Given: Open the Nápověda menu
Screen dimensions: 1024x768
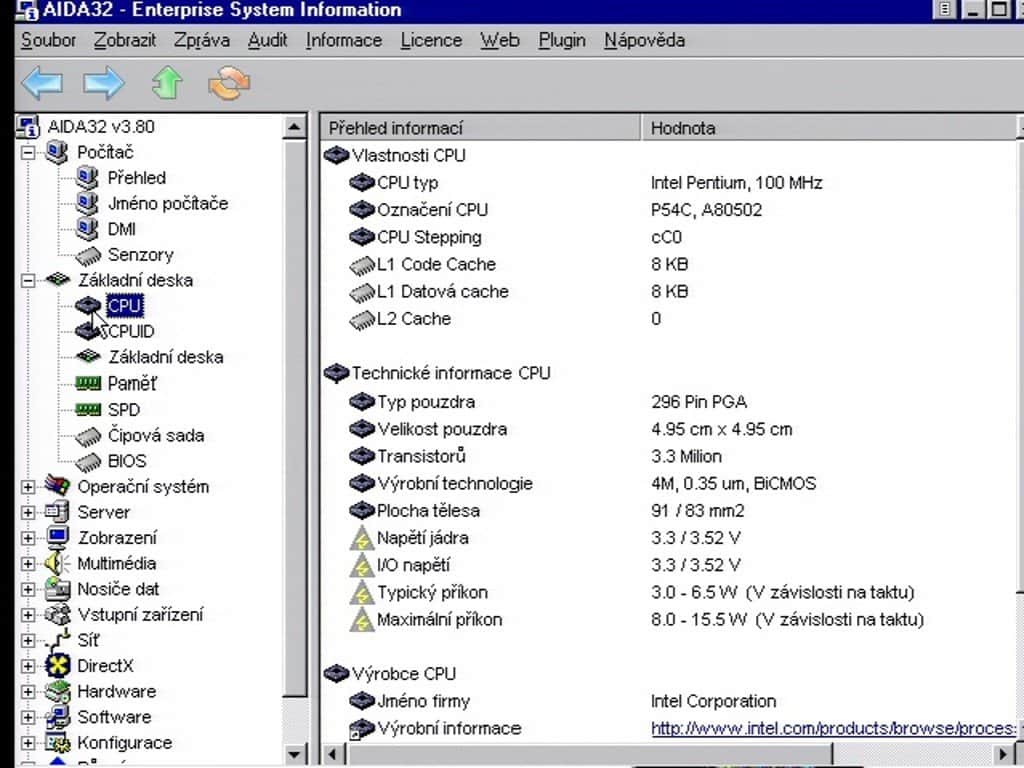Looking at the screenshot, I should tap(645, 40).
